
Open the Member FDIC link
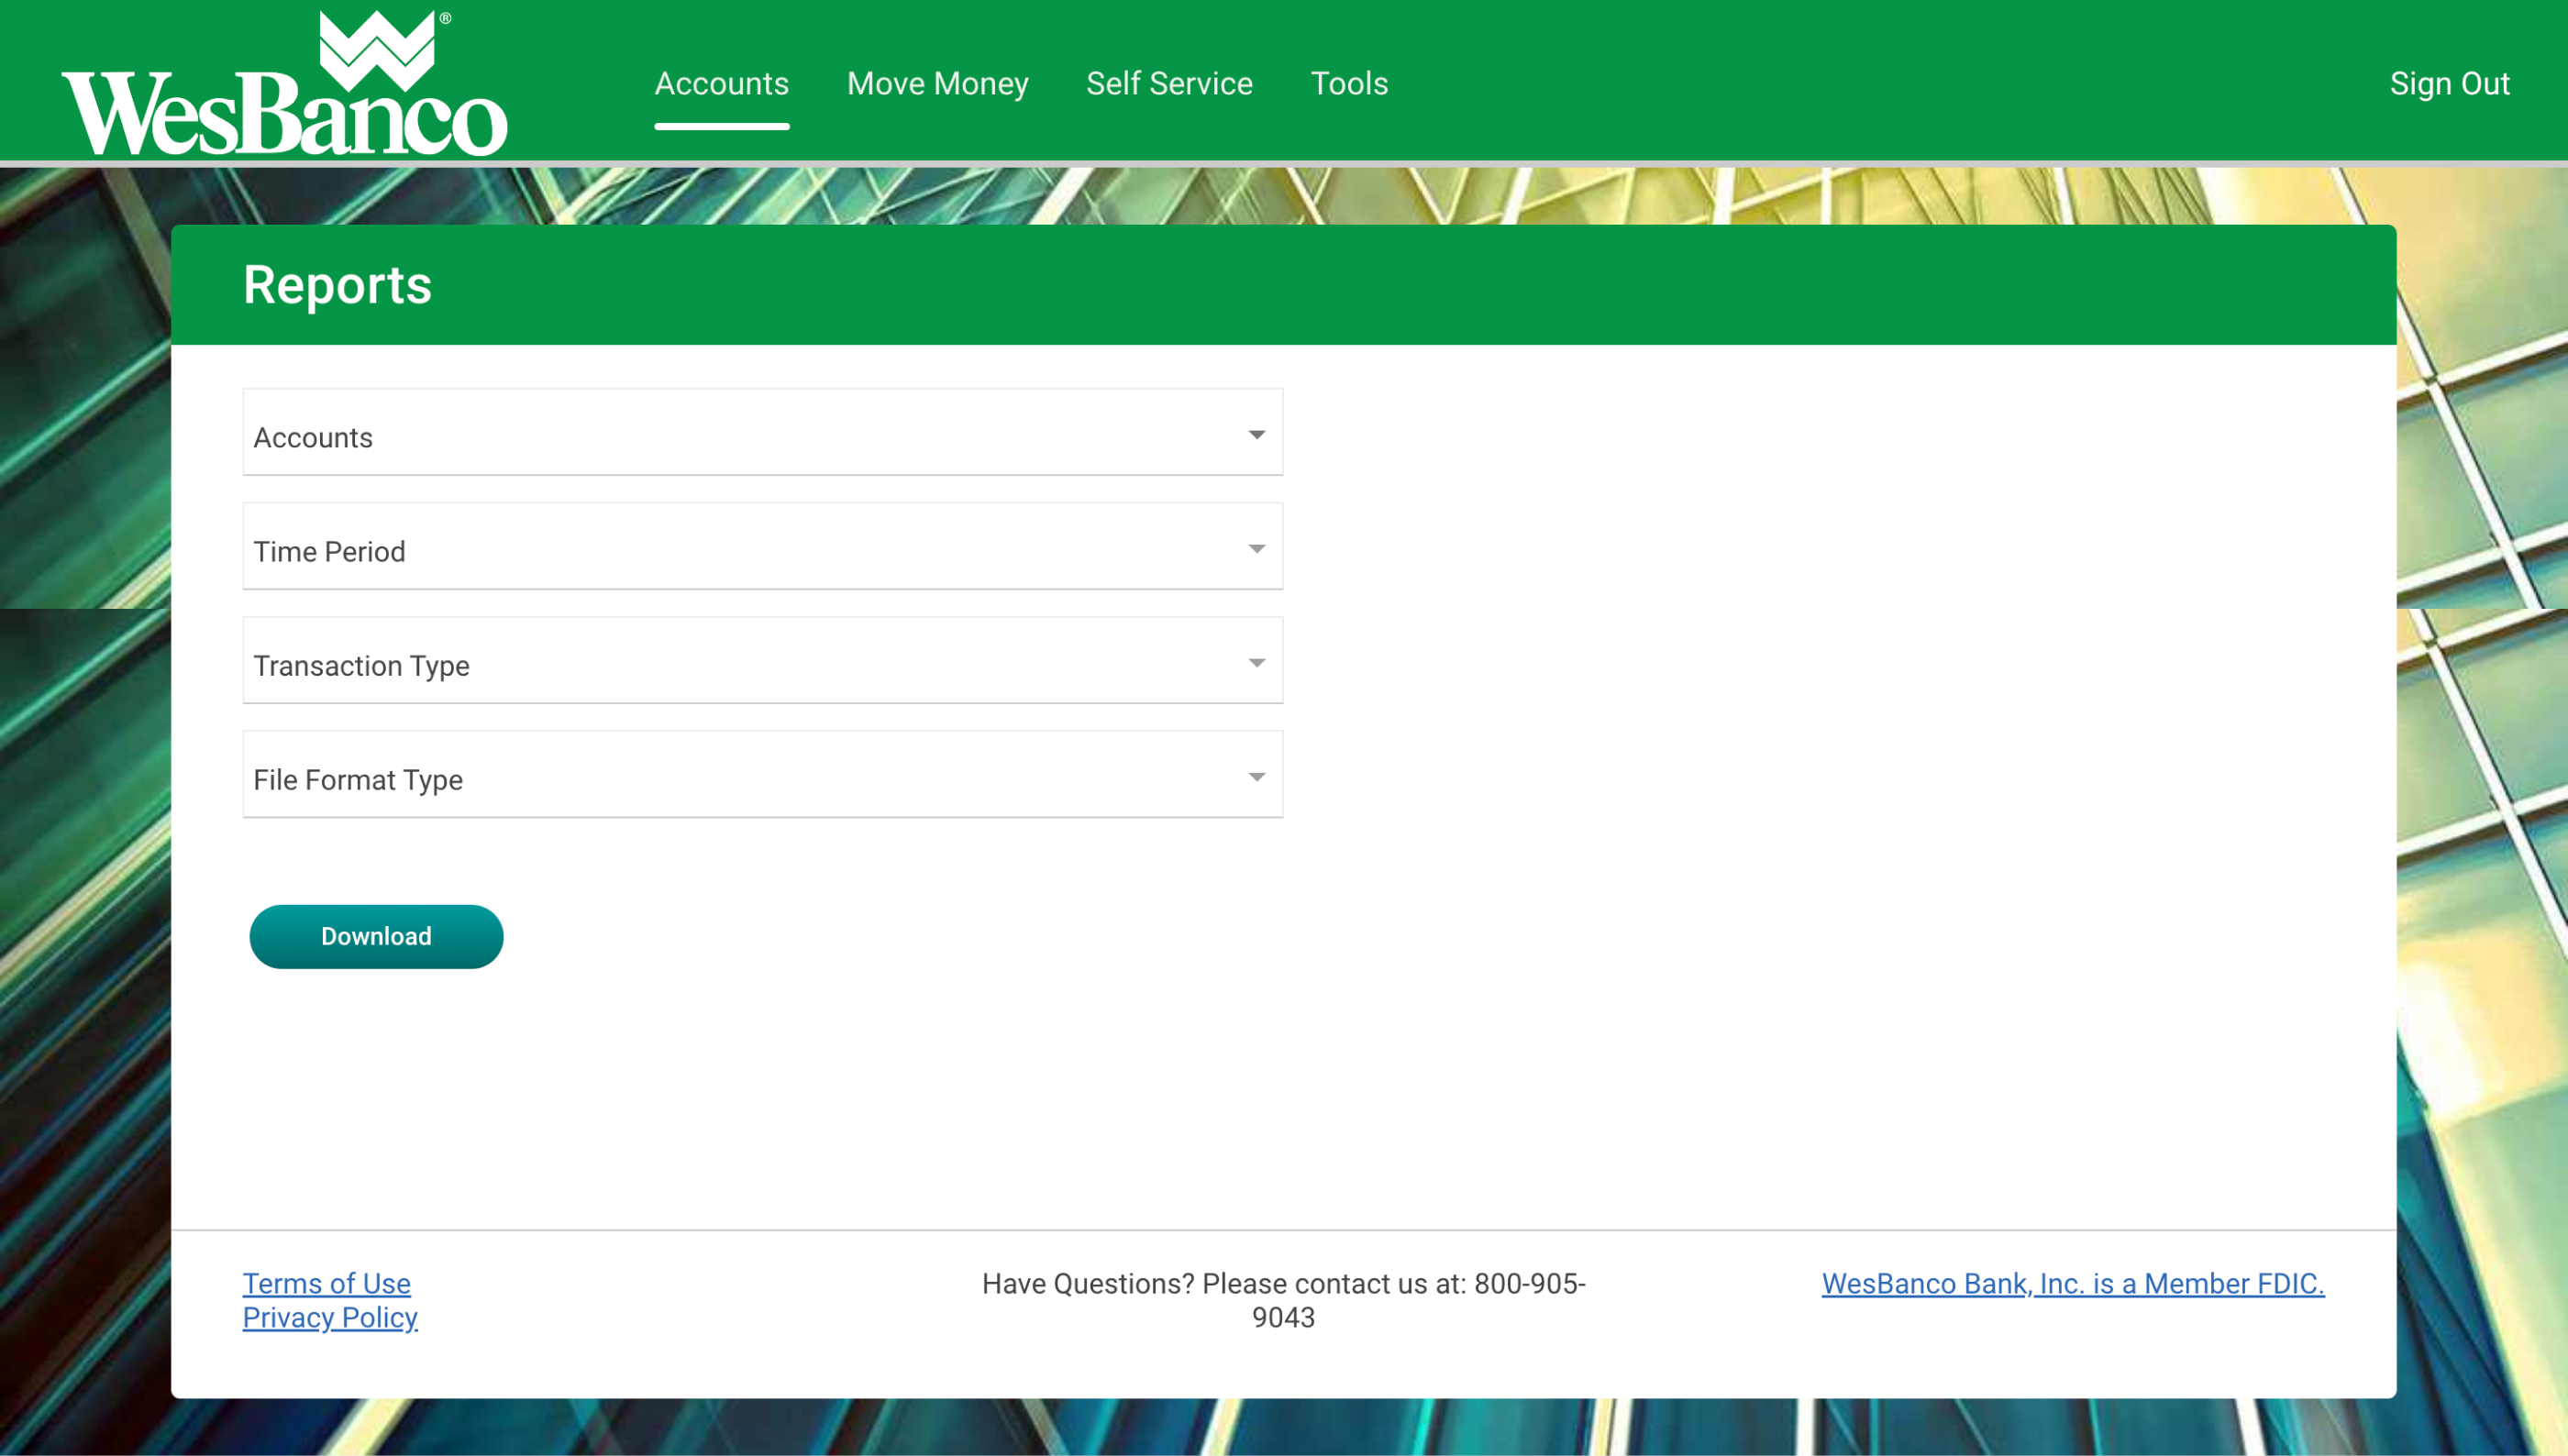pos(2072,1283)
